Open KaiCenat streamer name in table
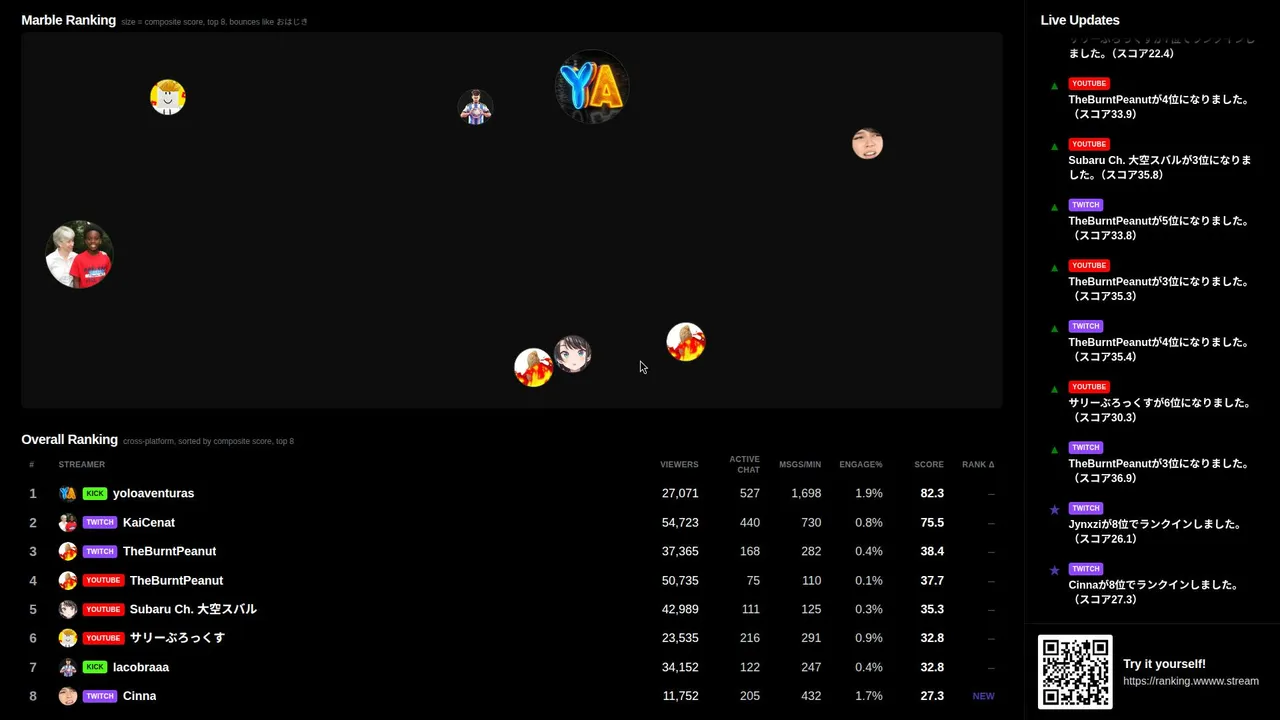The image size is (1280, 720). (149, 522)
